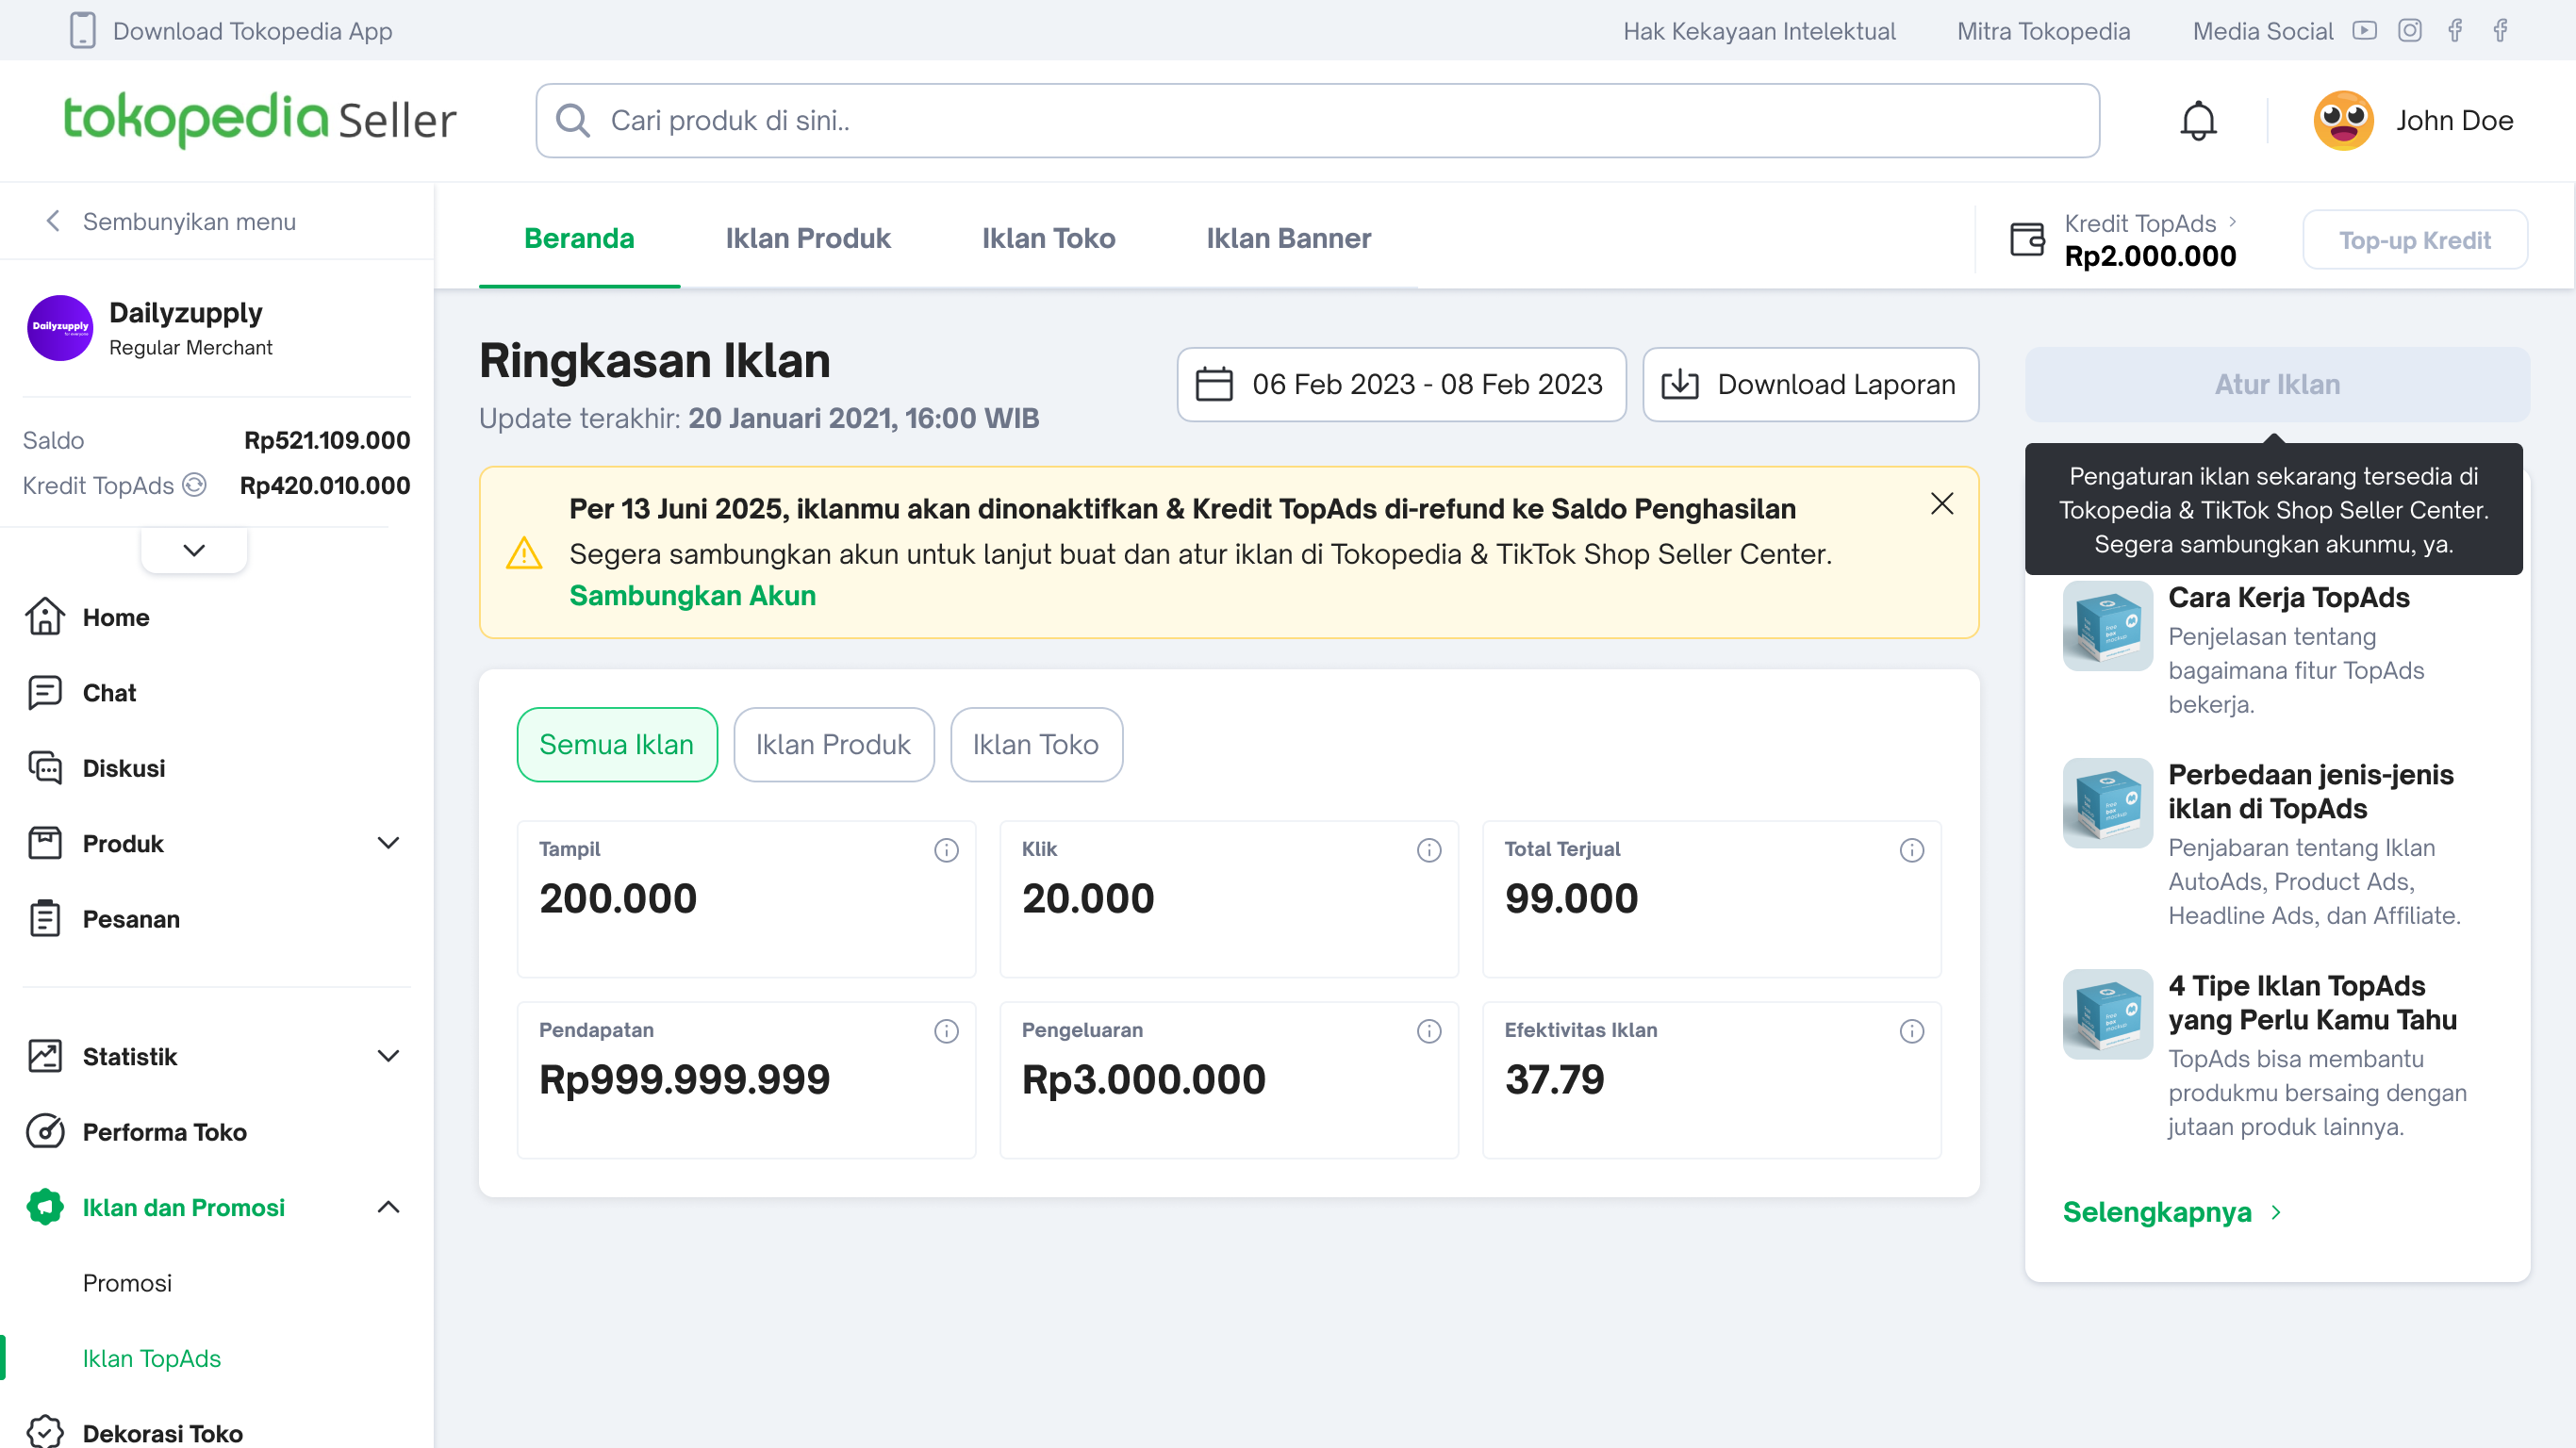Image resolution: width=2576 pixels, height=1448 pixels.
Task: Open Chat from the sidebar
Action: (x=109, y=692)
